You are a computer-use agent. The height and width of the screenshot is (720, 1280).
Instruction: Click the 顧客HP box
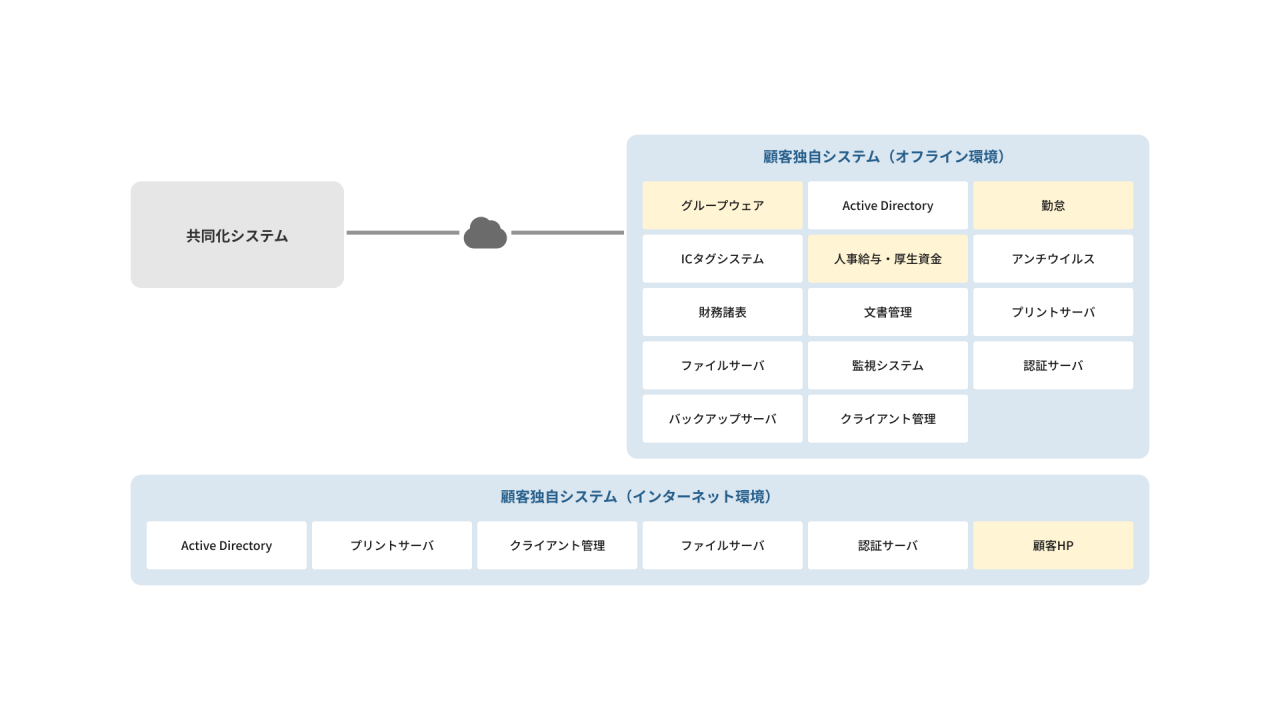[1053, 545]
